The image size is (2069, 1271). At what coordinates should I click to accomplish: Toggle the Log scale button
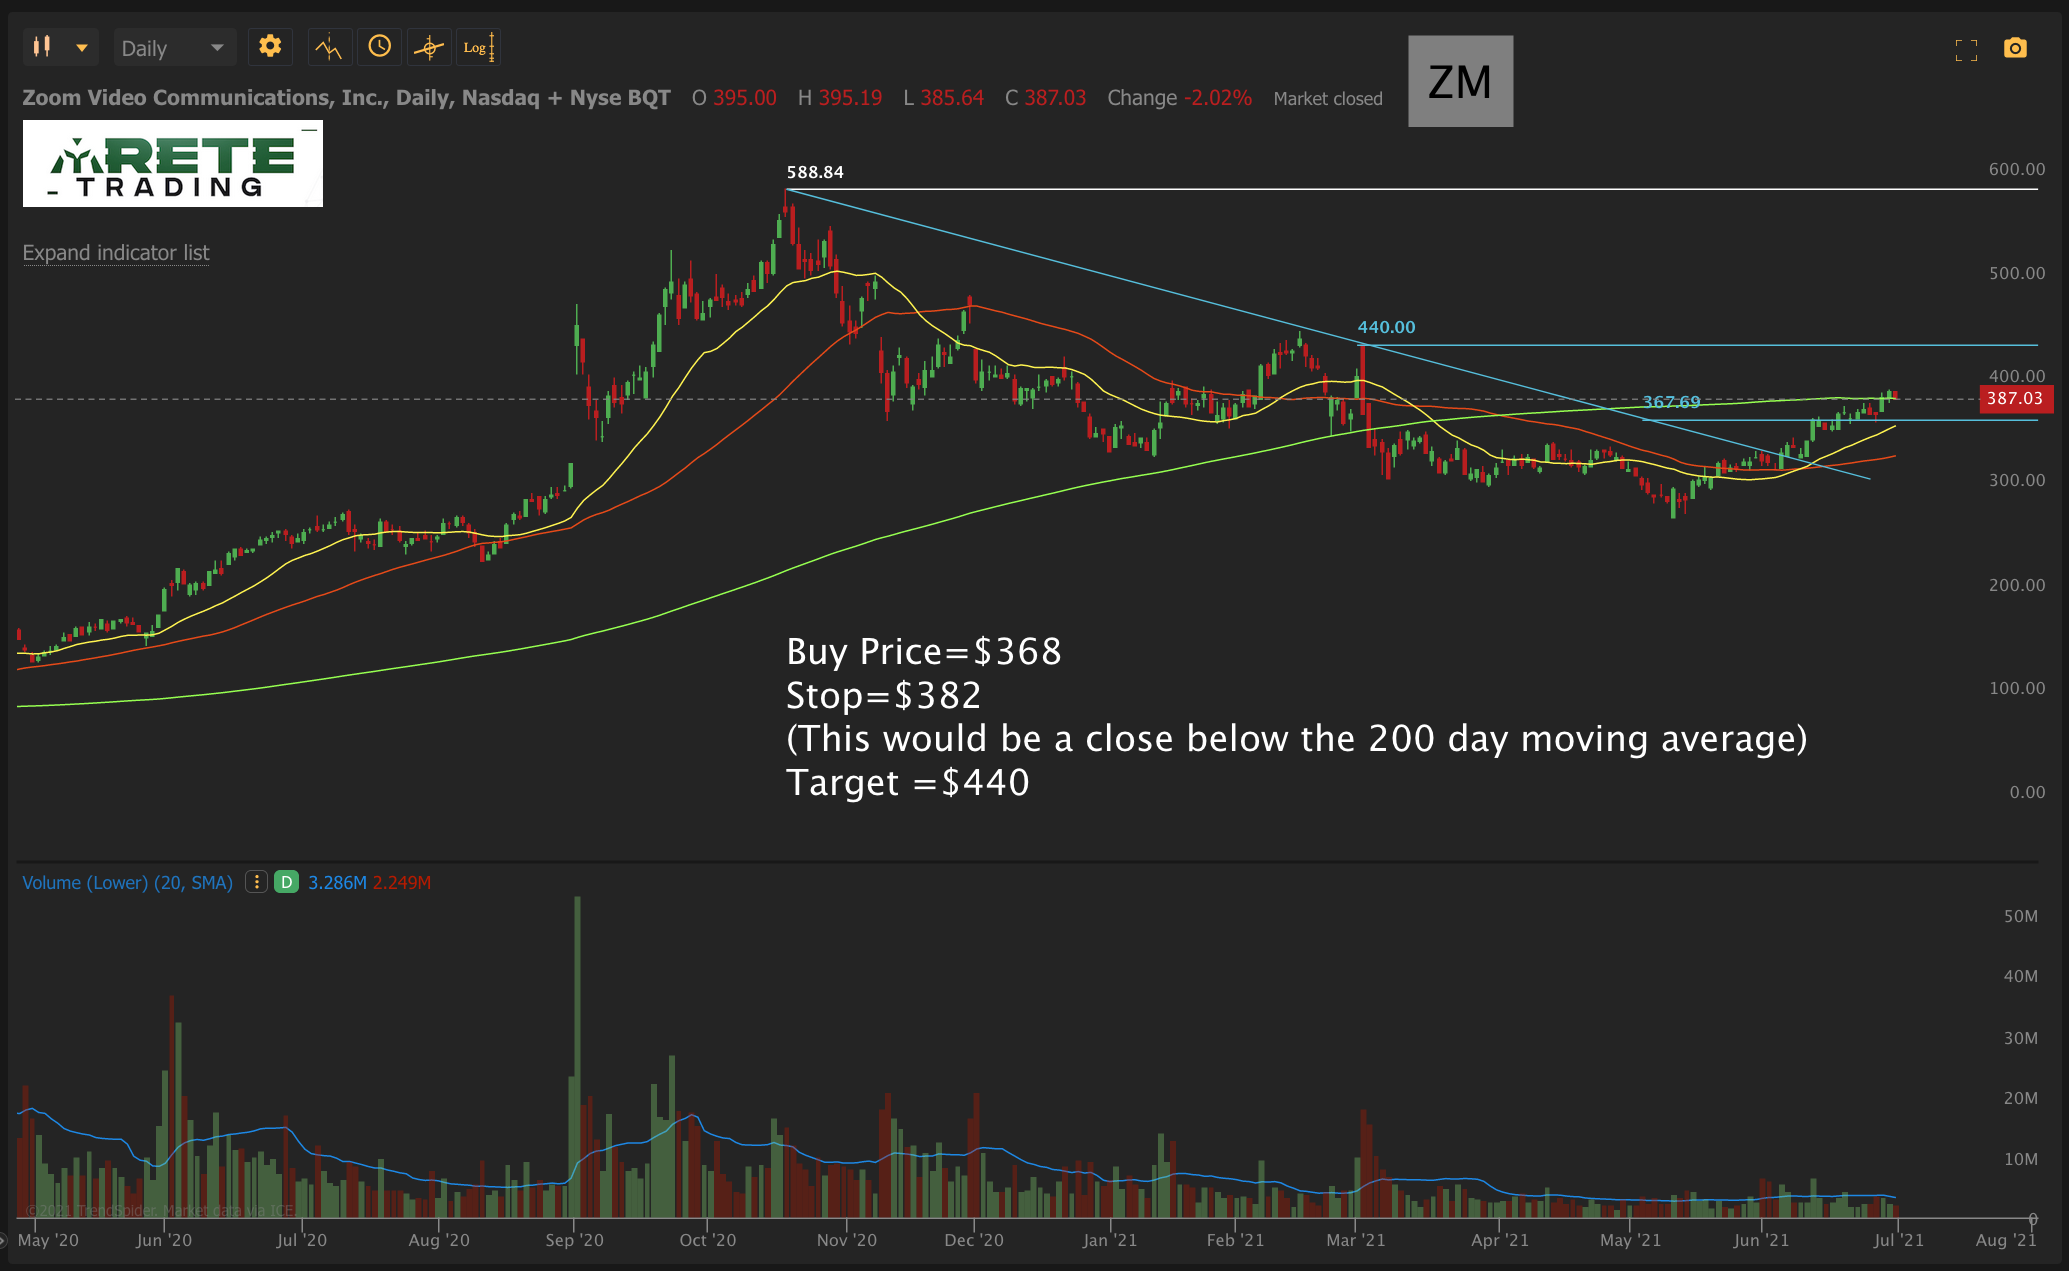[x=478, y=47]
